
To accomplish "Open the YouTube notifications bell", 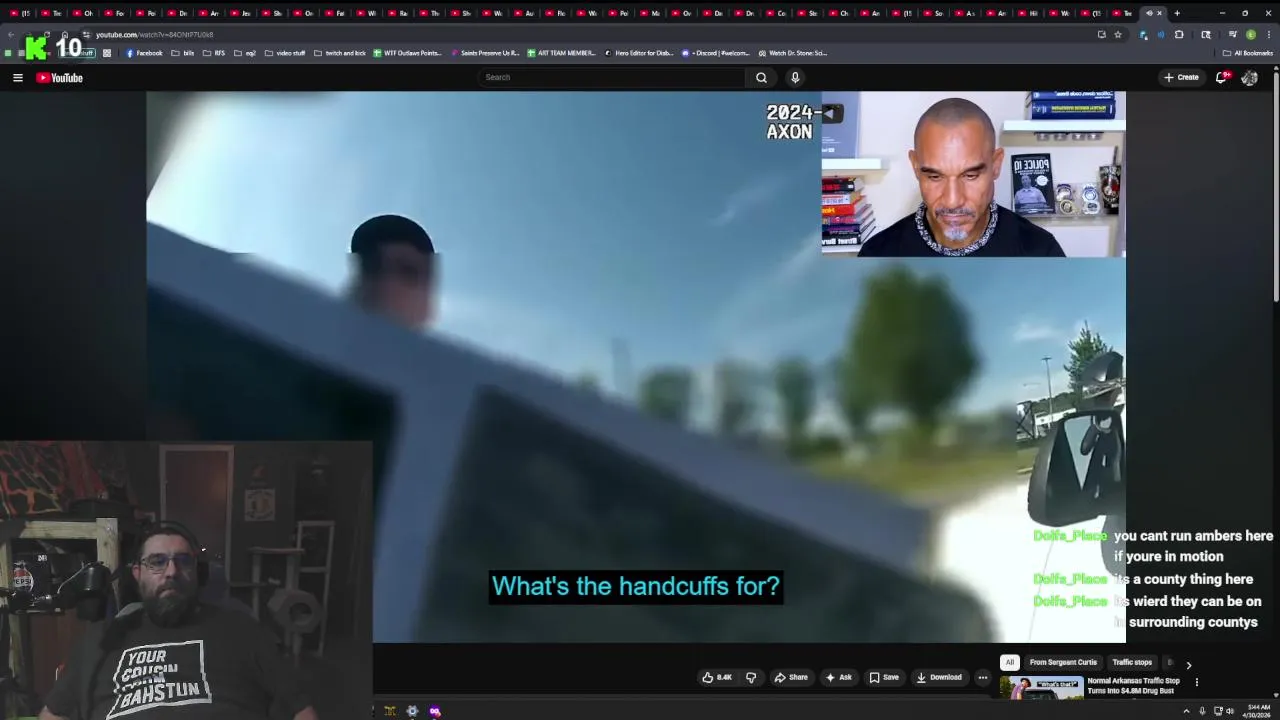I will coord(1221,77).
